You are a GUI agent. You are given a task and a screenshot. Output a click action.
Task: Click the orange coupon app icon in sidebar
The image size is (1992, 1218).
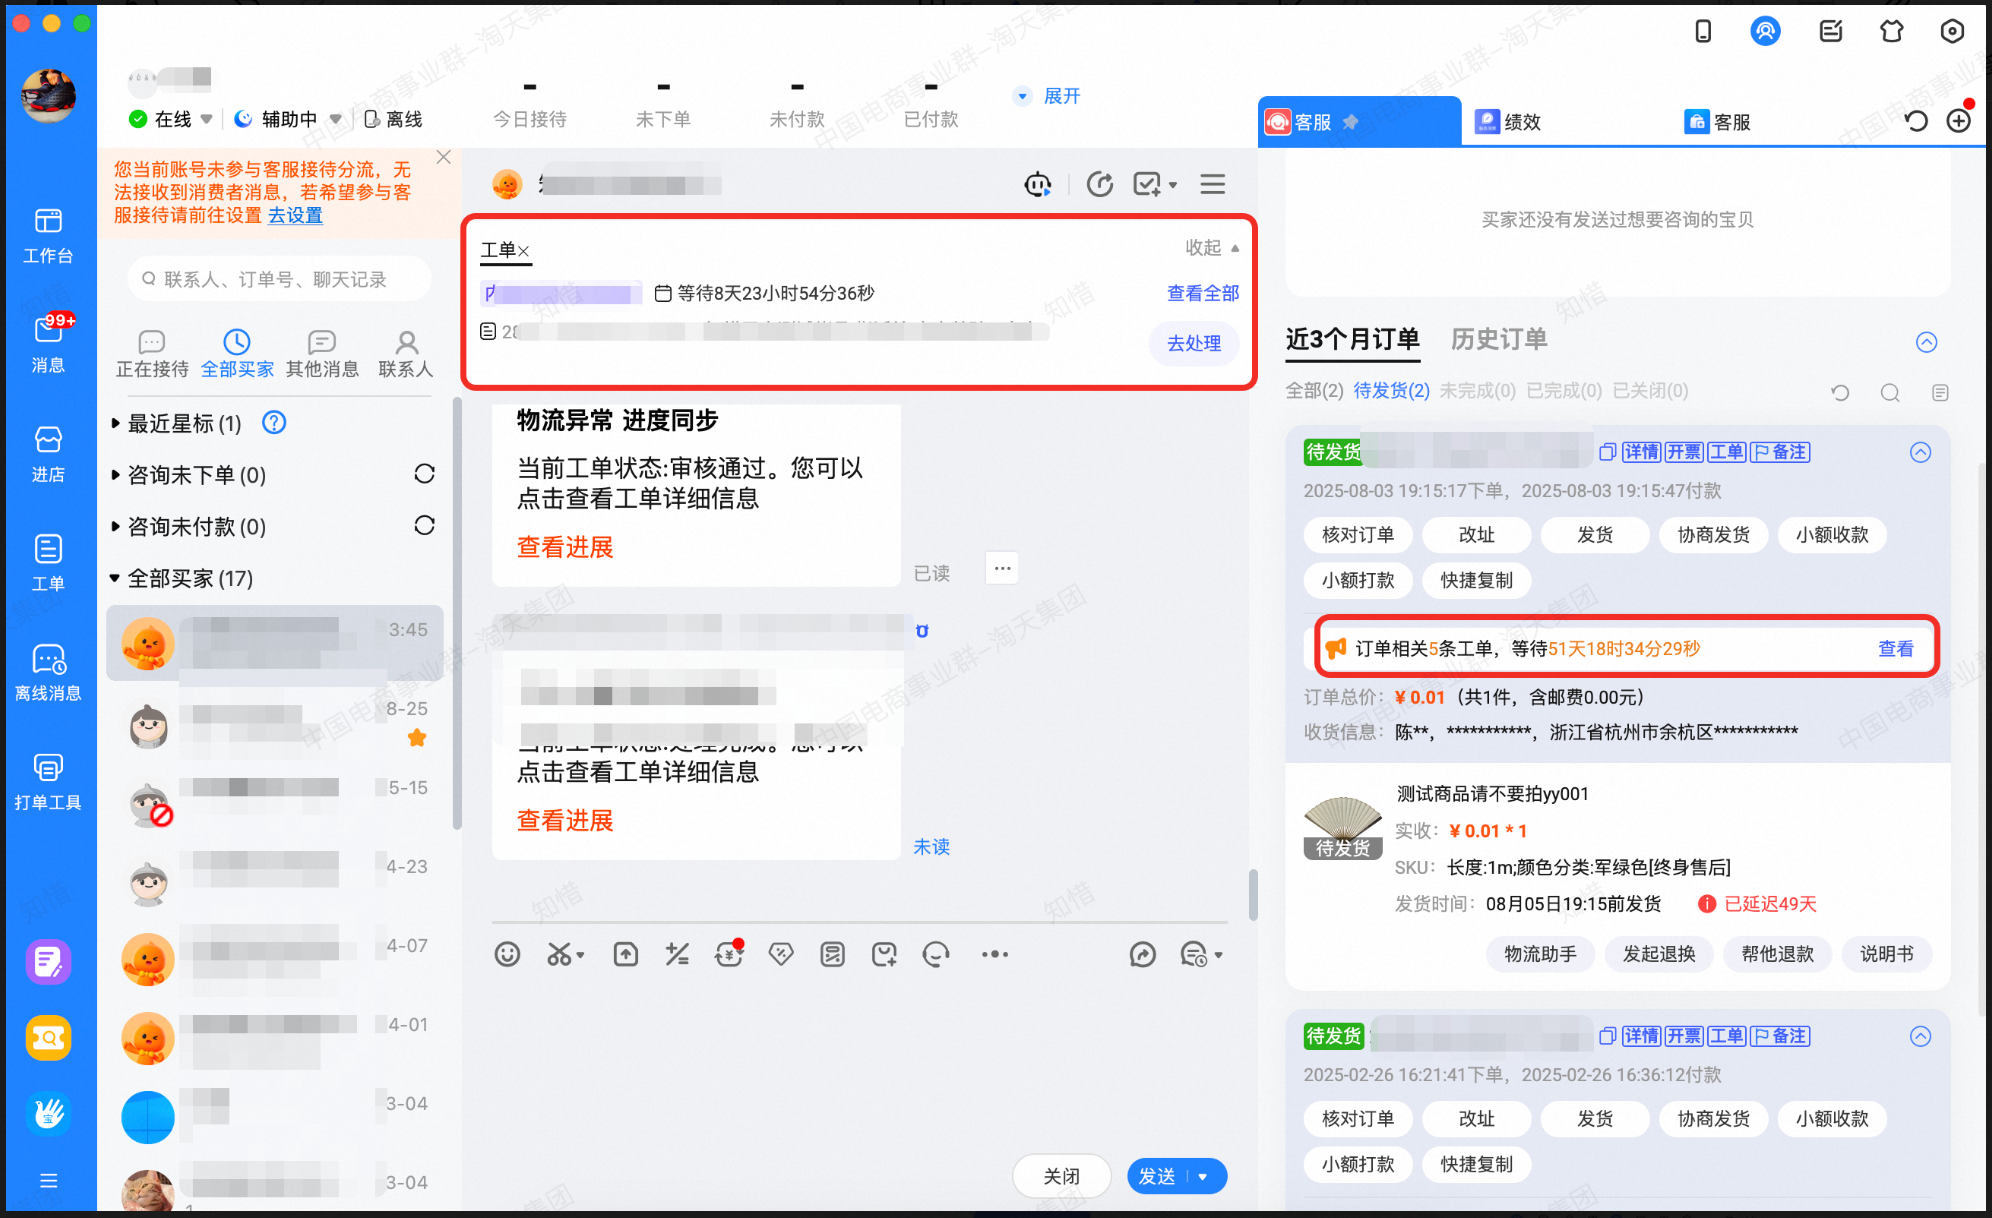point(48,1038)
